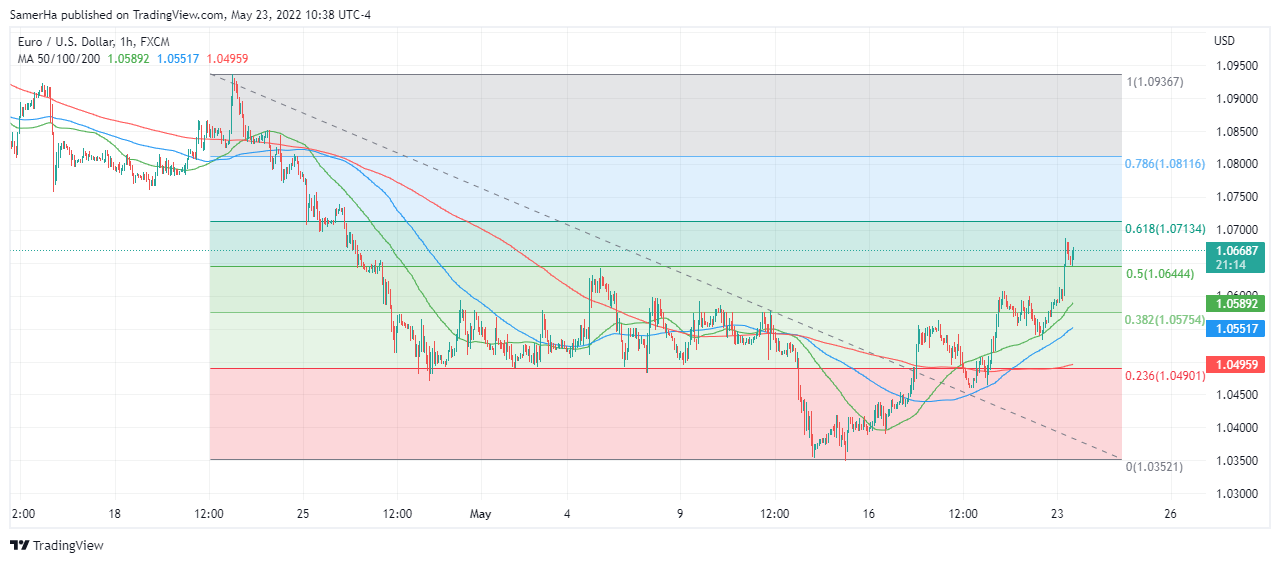Image resolution: width=1280 pixels, height=563 pixels.
Task: Click the red 1.04959 price axis tag
Action: coord(1237,364)
